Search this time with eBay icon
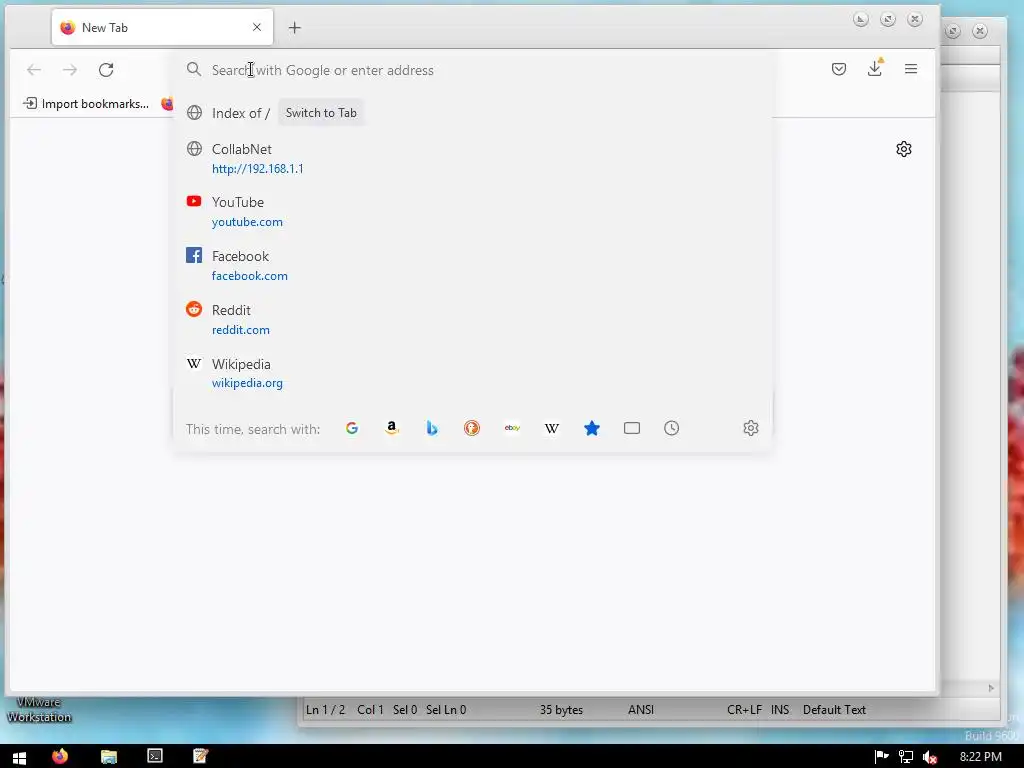 [x=512, y=428]
